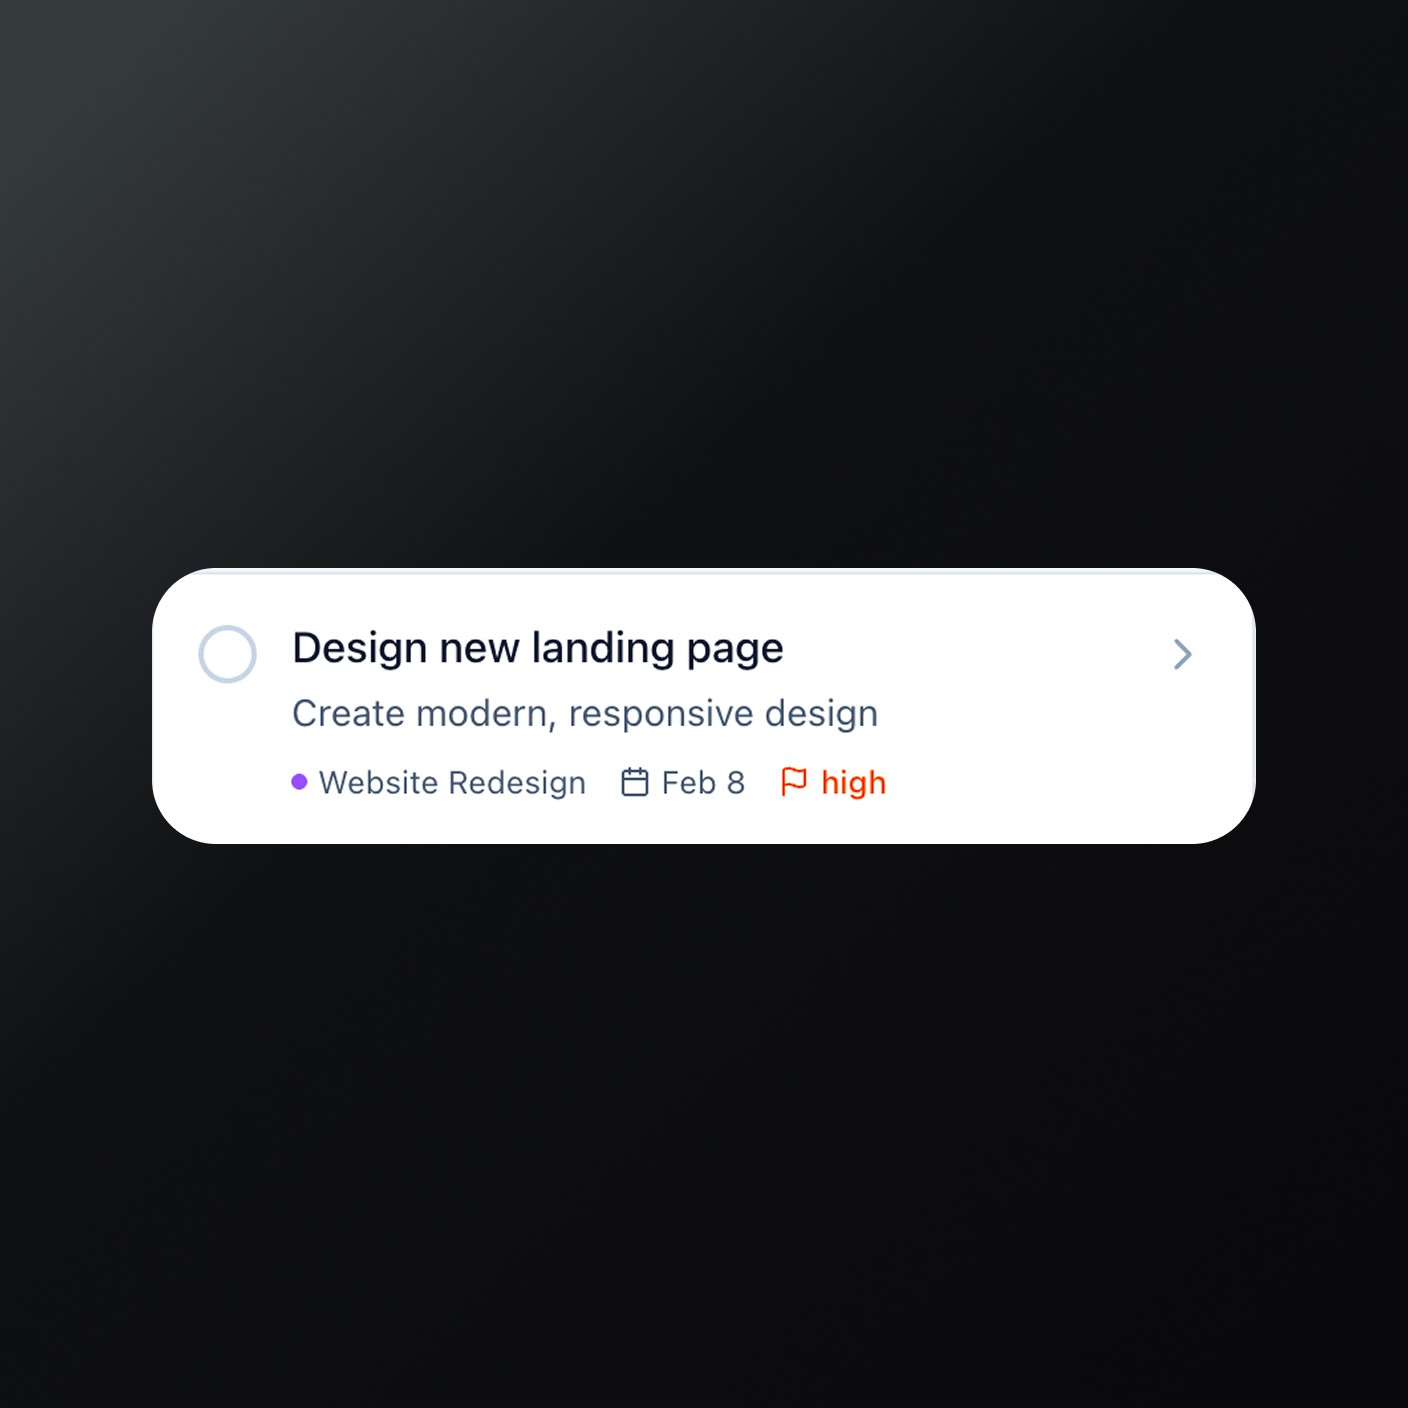This screenshot has width=1408, height=1408.
Task: Click the purple project color dot
Action: click(x=299, y=782)
